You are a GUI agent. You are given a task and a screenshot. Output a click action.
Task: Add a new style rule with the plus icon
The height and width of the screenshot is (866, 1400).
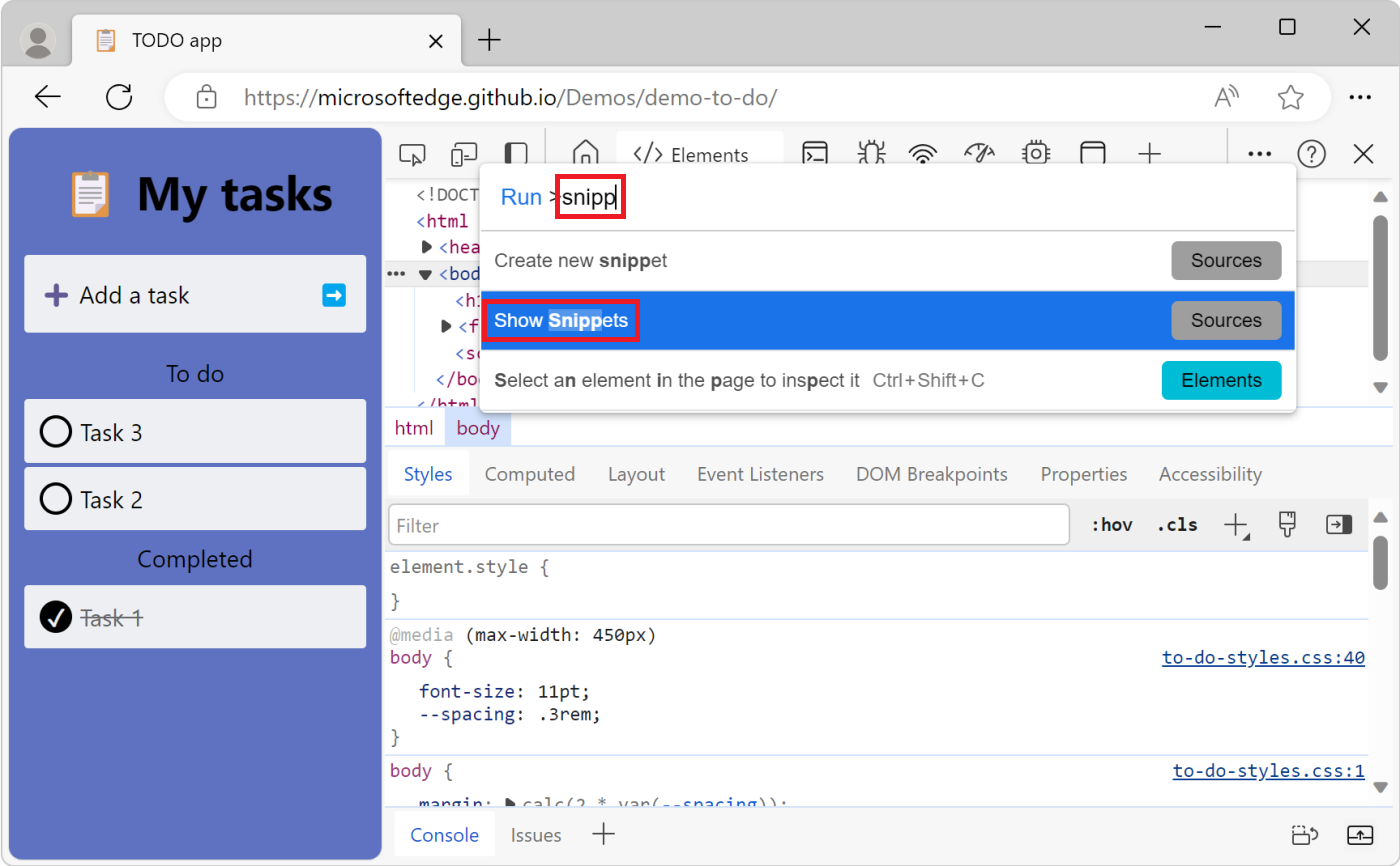tap(1236, 523)
